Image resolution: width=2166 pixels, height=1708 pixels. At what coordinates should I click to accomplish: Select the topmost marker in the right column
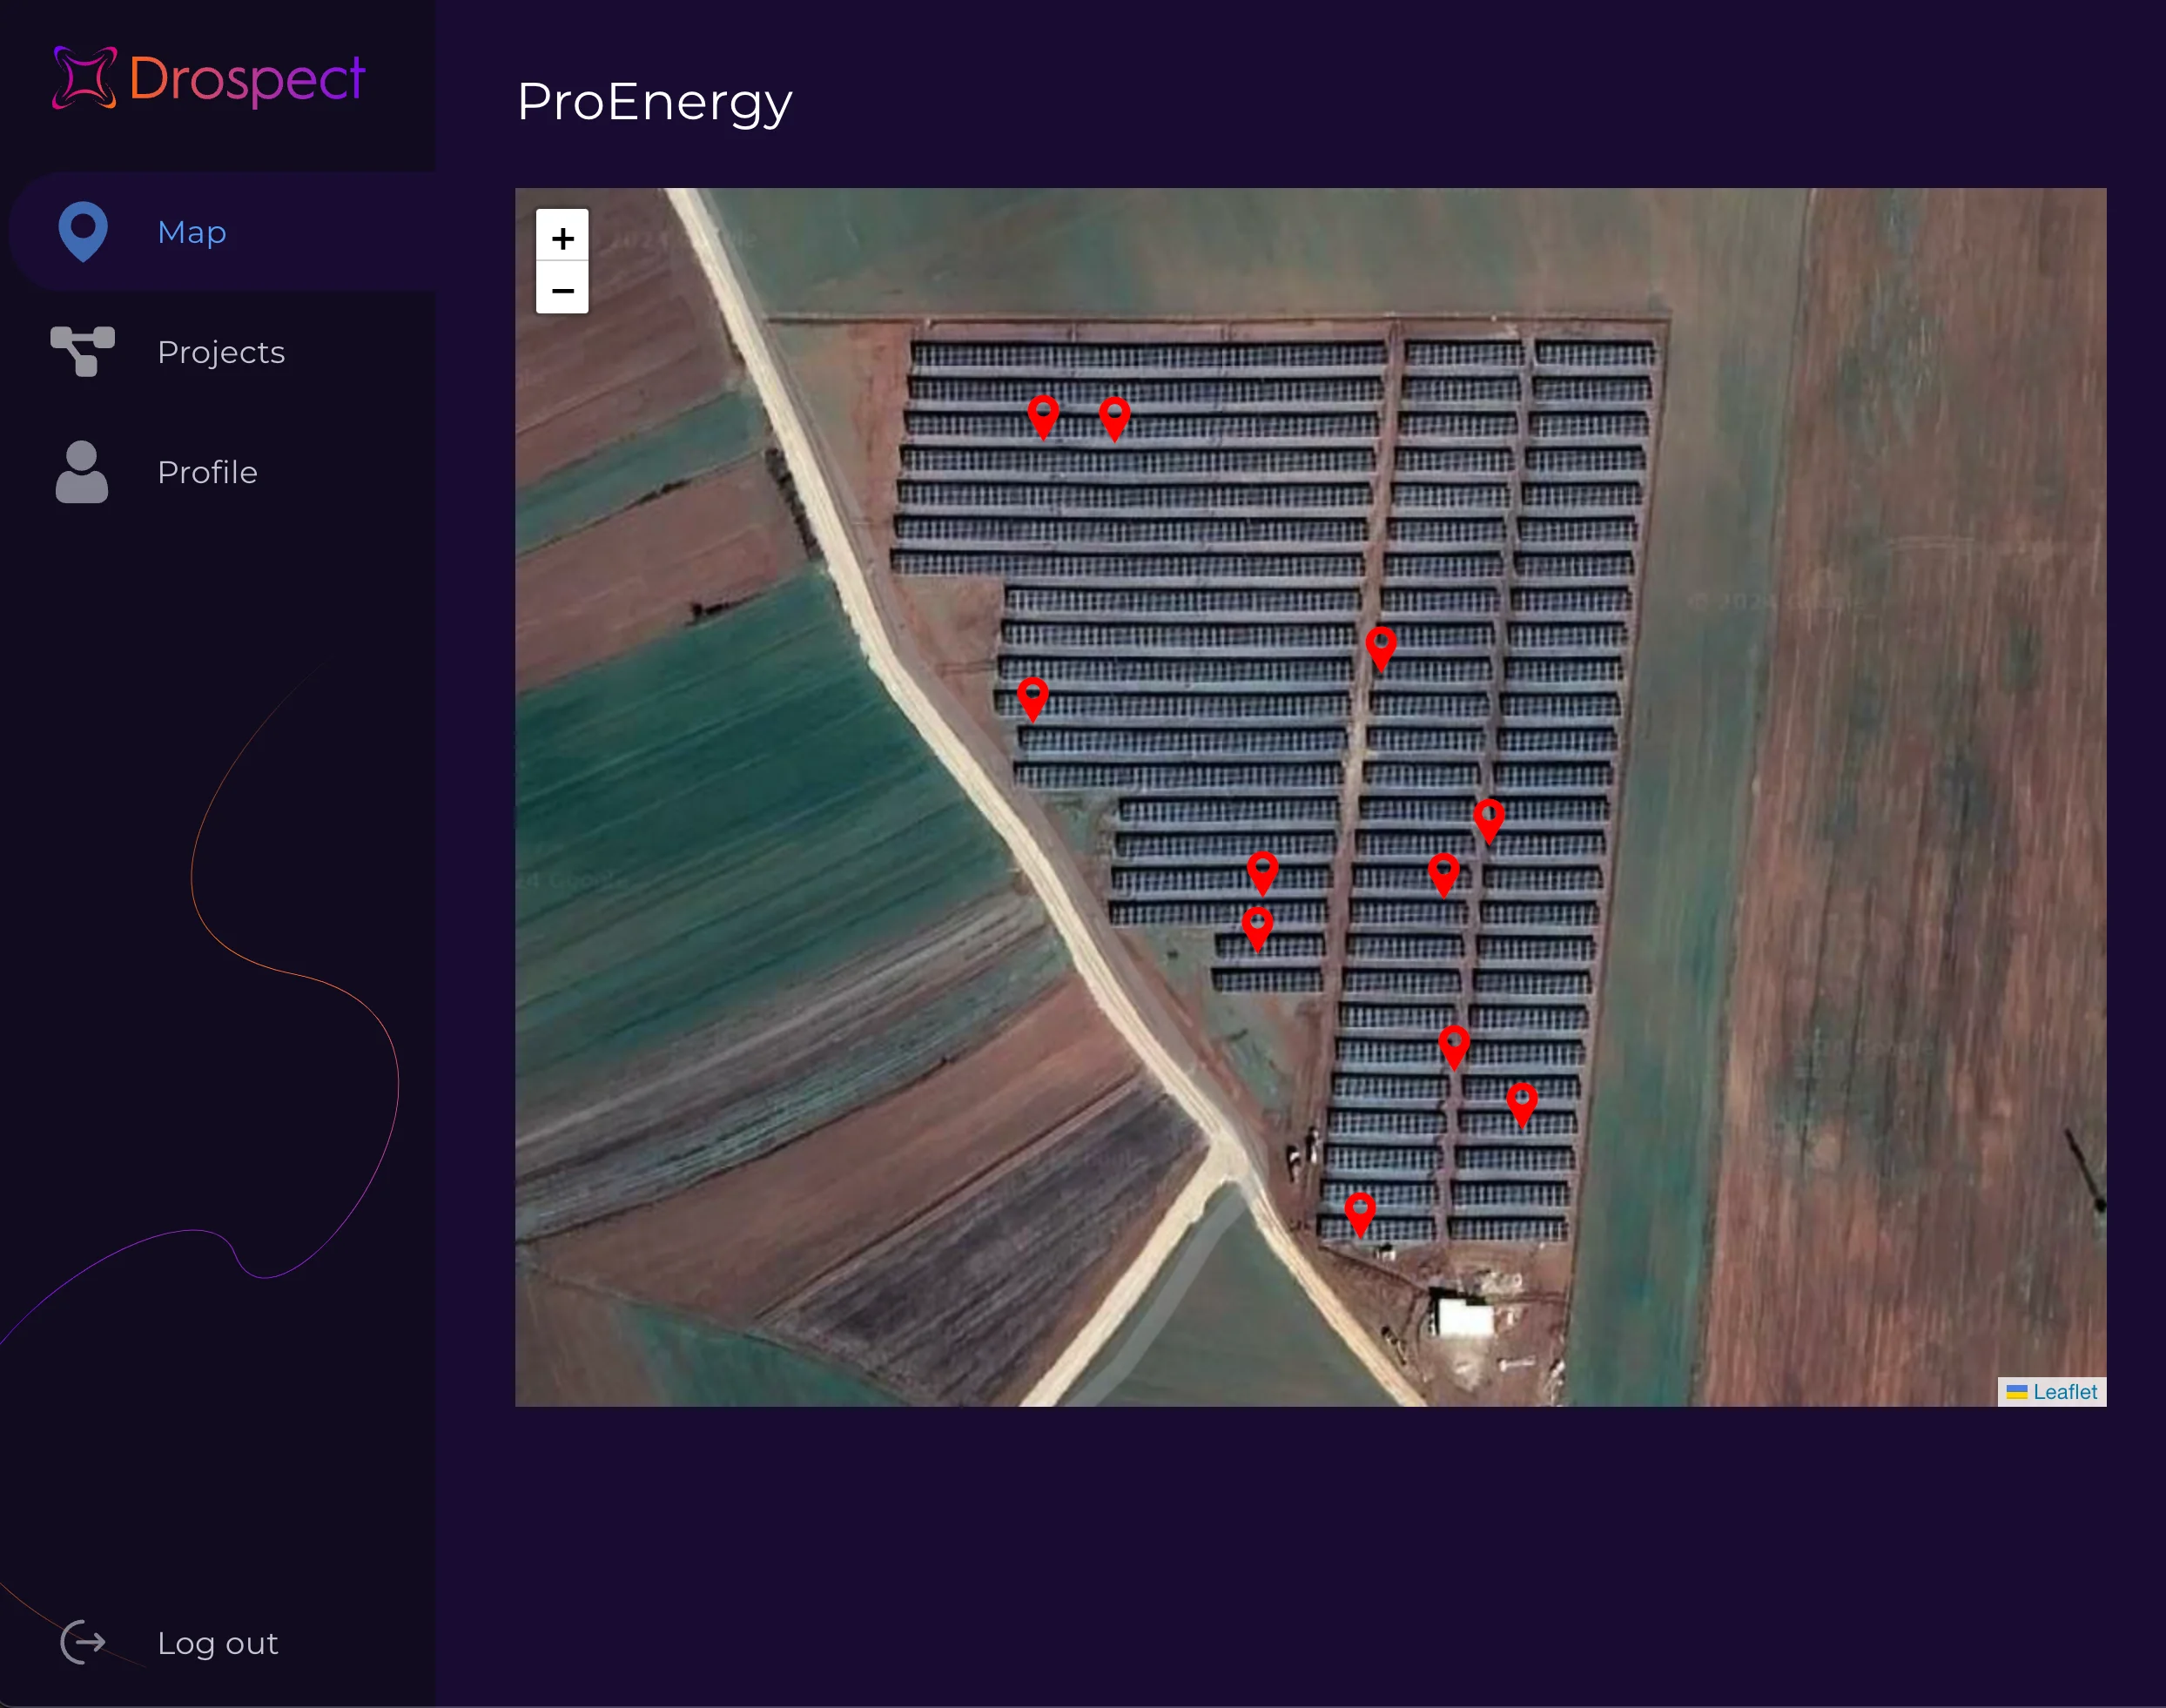pos(1489,820)
